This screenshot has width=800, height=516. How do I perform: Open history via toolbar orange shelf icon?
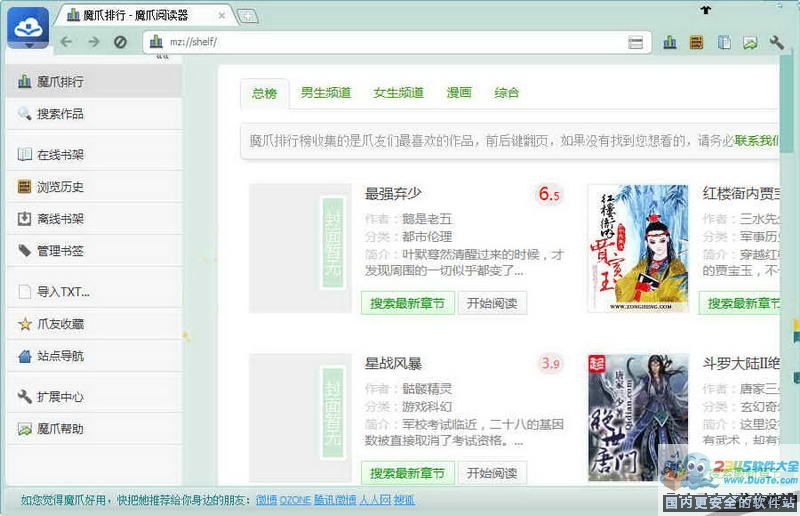click(x=696, y=42)
